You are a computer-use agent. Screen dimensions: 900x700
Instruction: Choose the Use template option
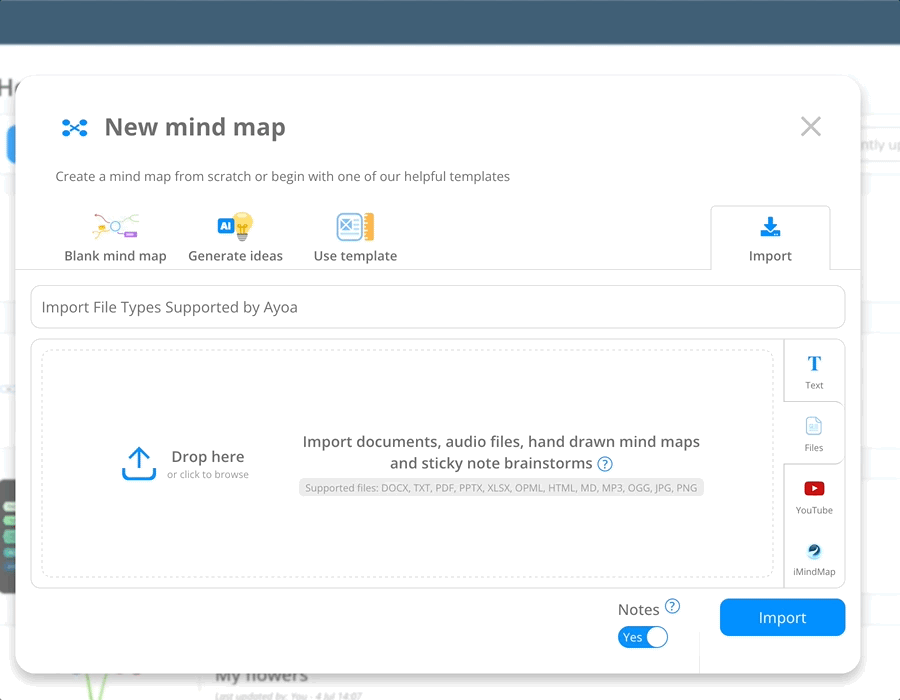[355, 238]
